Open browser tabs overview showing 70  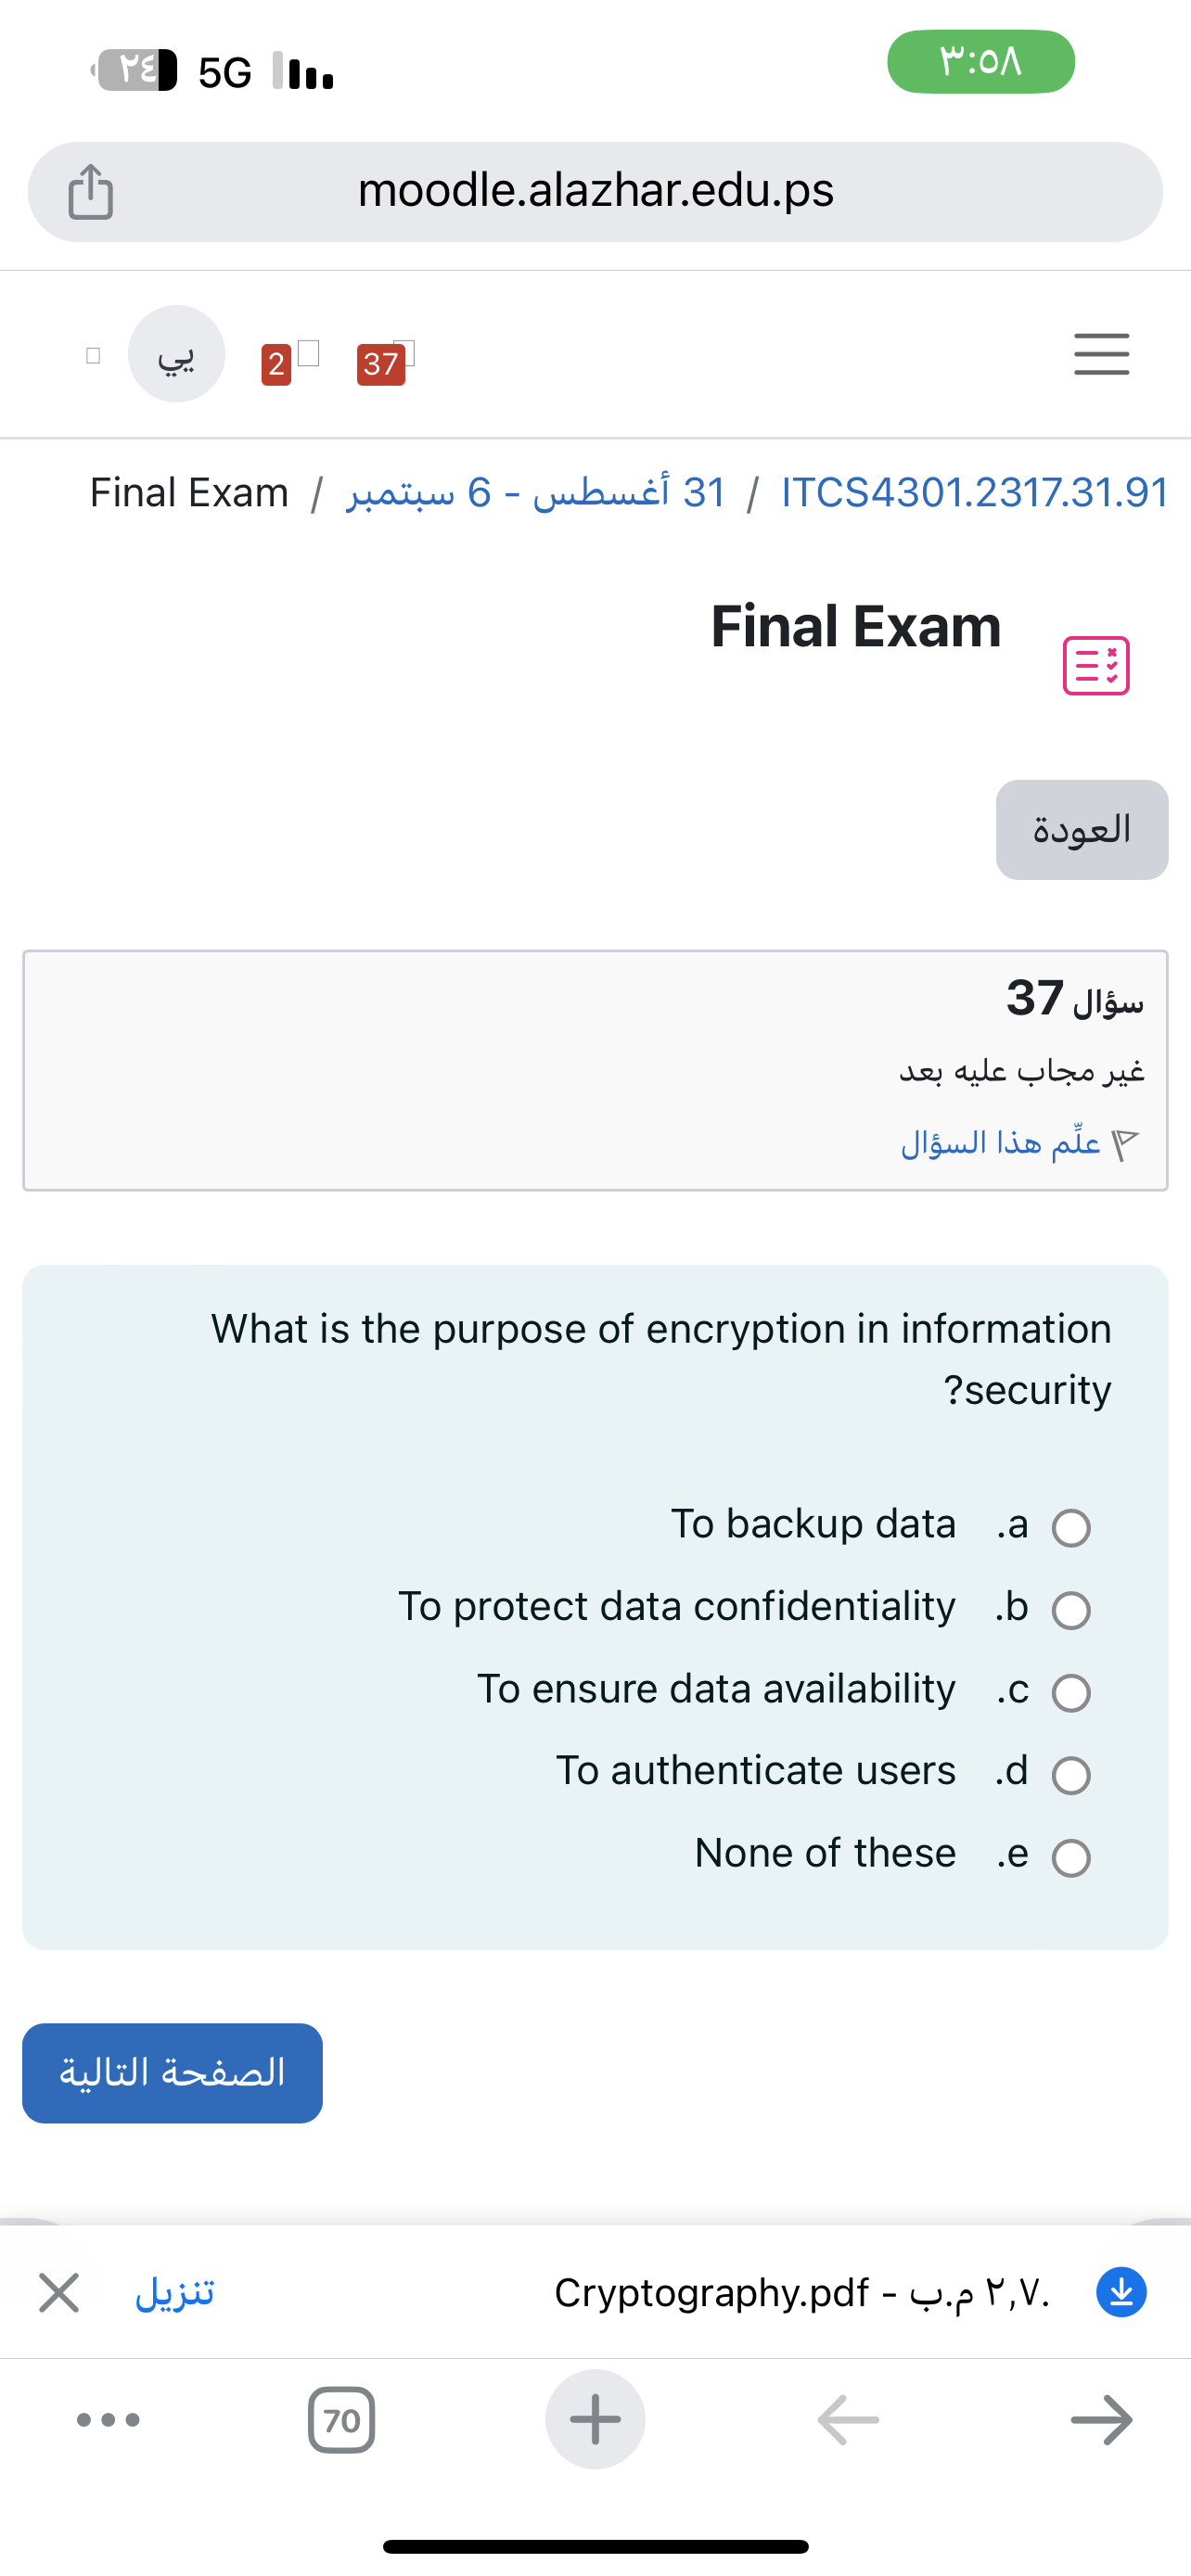[x=342, y=2420]
